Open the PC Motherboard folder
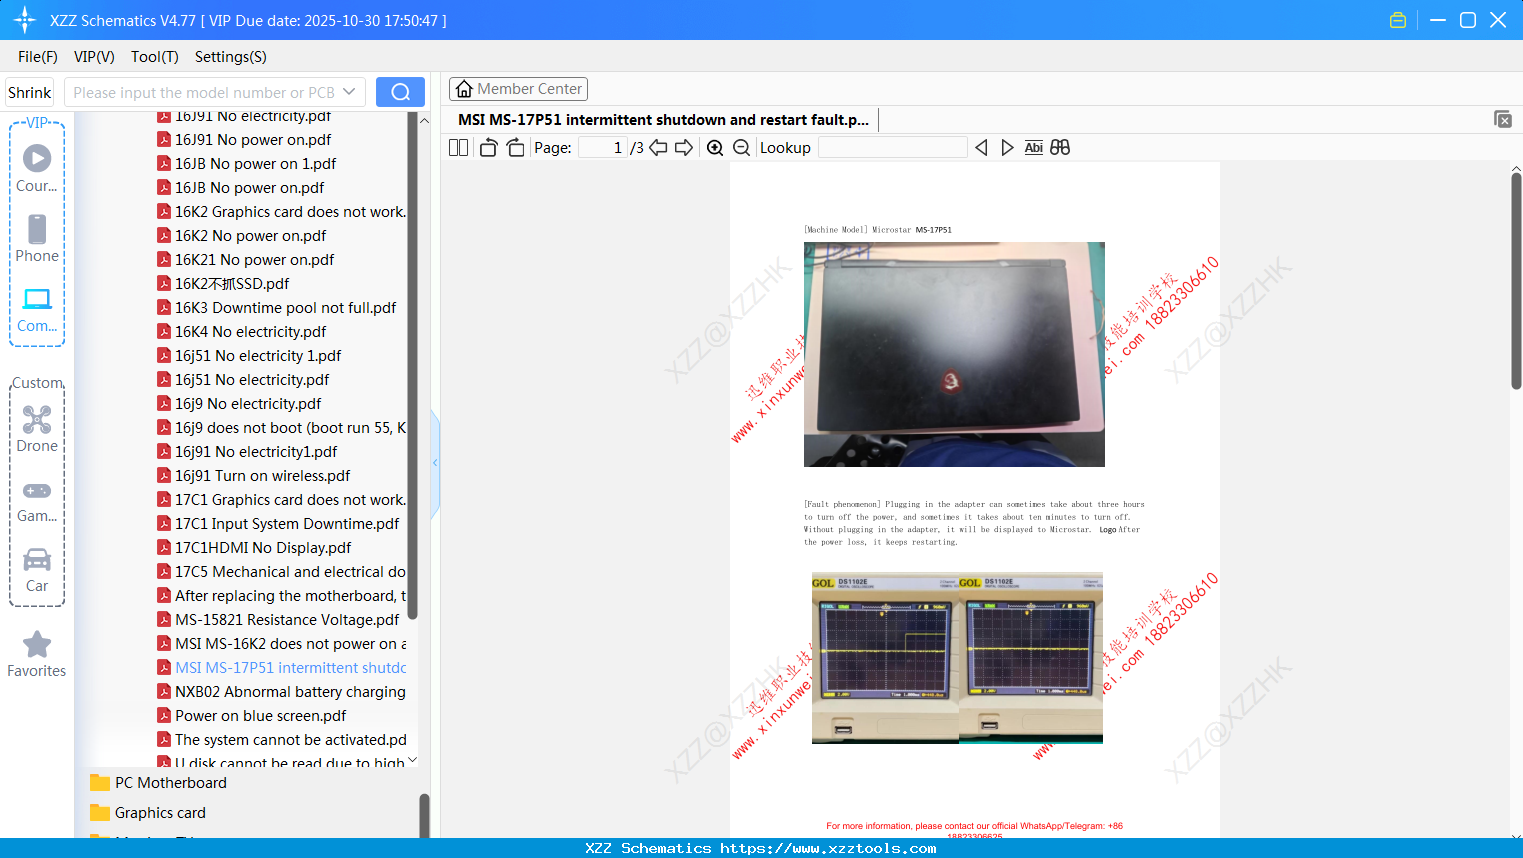This screenshot has width=1523, height=858. point(171,783)
